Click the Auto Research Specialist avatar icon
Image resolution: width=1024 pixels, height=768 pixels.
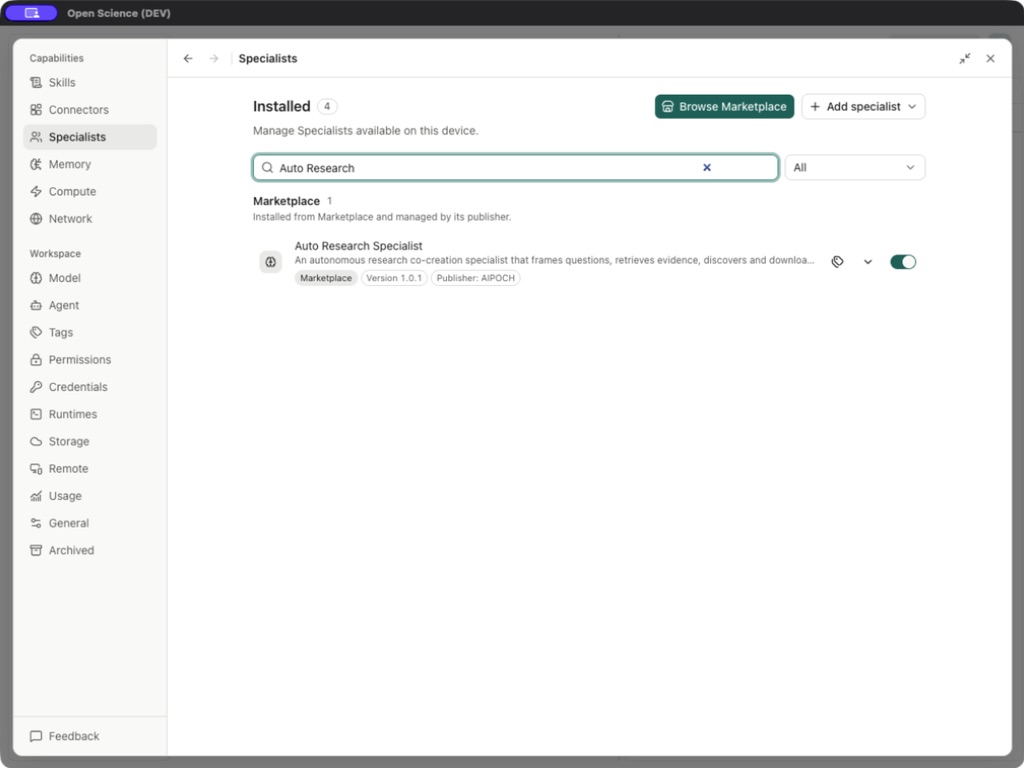click(x=270, y=262)
